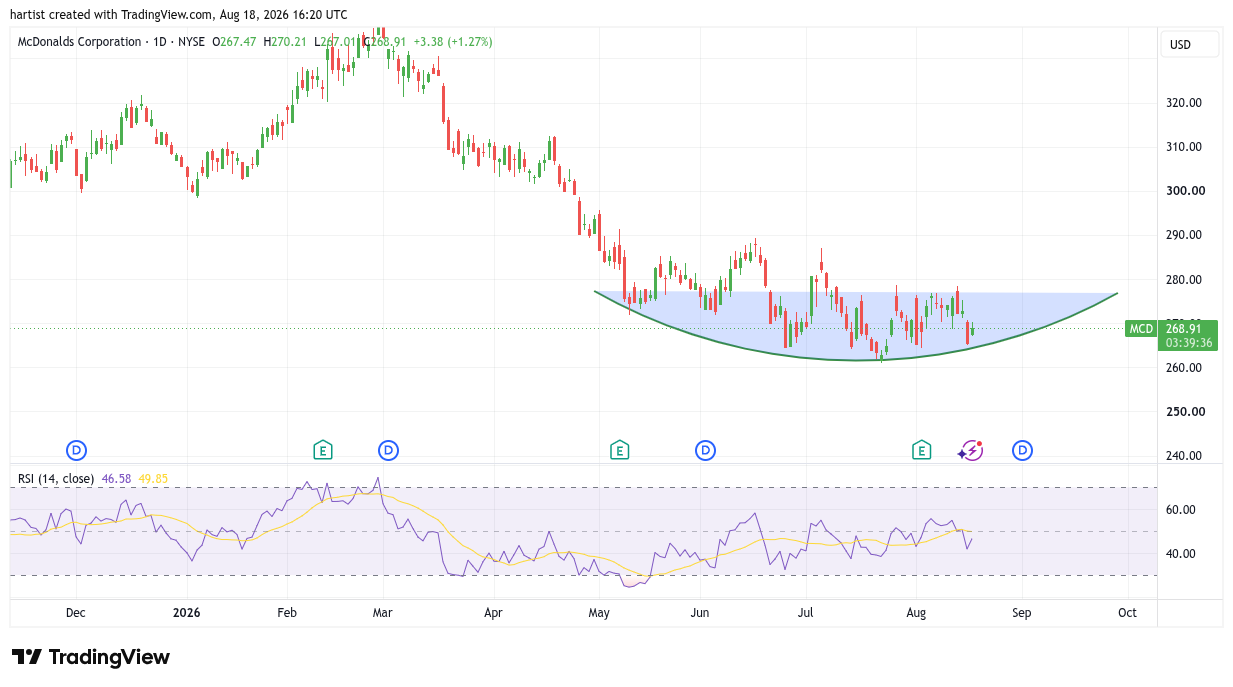Click the dividend marker in September
This screenshot has height=687, width=1233.
(x=1022, y=450)
